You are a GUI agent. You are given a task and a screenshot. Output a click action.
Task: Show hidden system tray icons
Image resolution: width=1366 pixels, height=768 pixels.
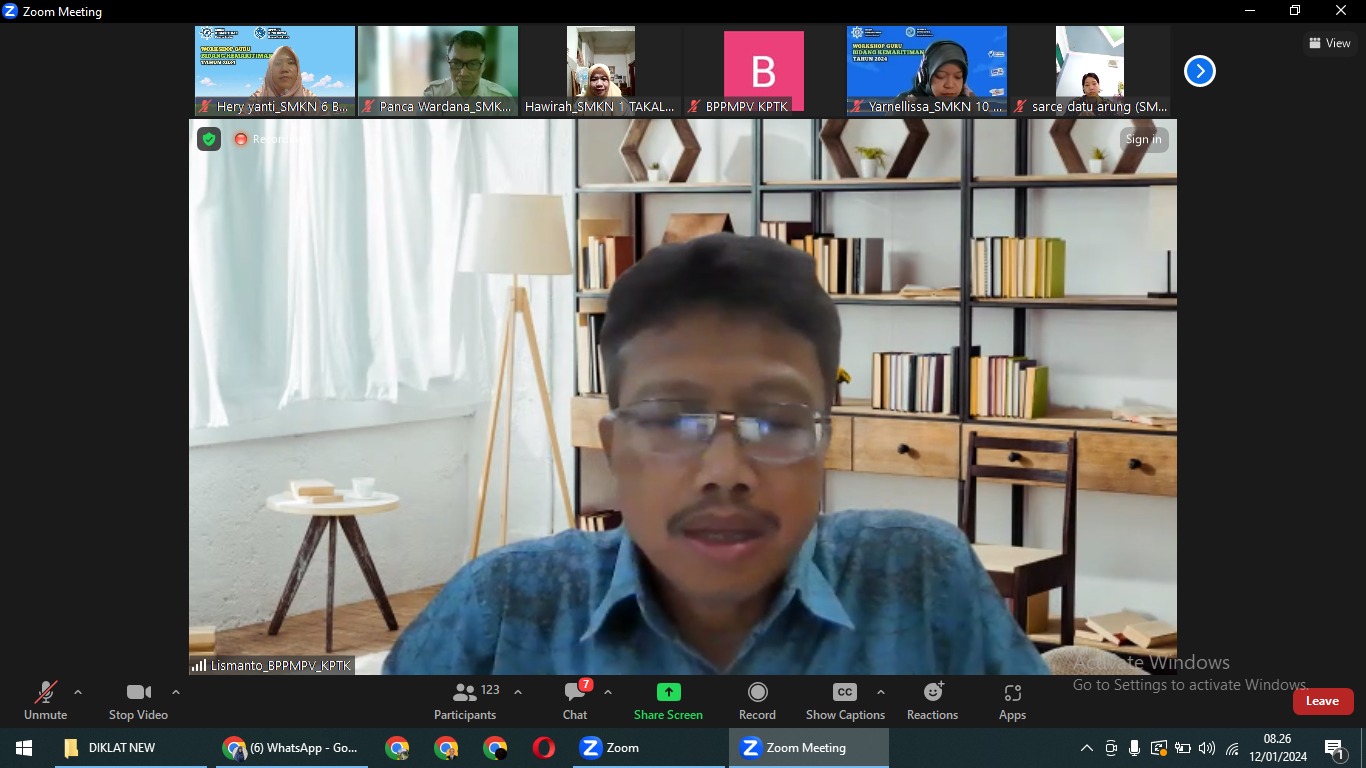[x=1087, y=748]
